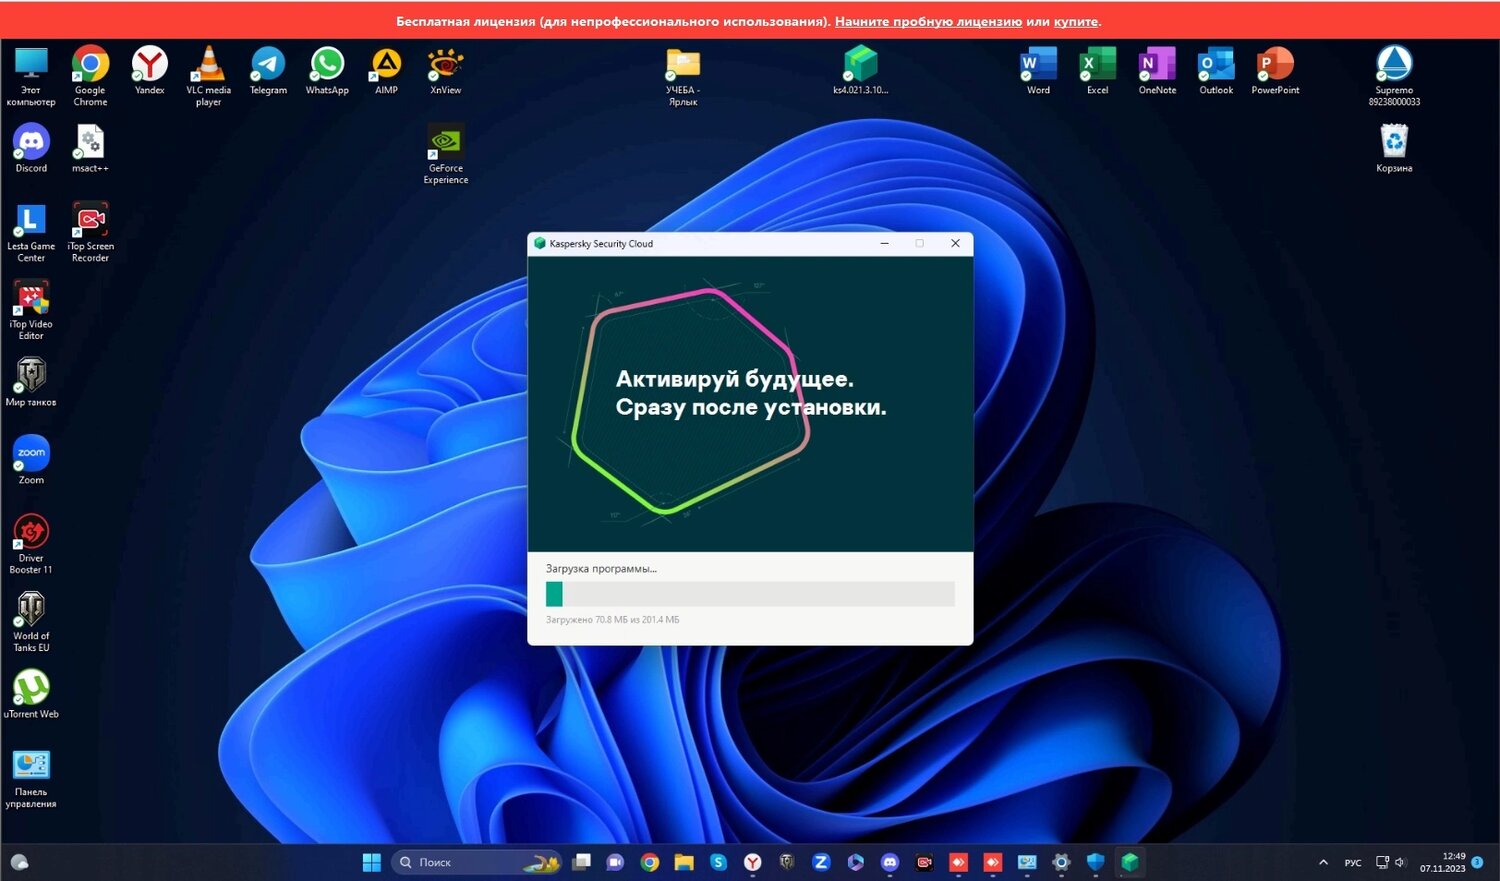Select Supremo desktop shortcut
1500x881 pixels.
[x=1394, y=75]
